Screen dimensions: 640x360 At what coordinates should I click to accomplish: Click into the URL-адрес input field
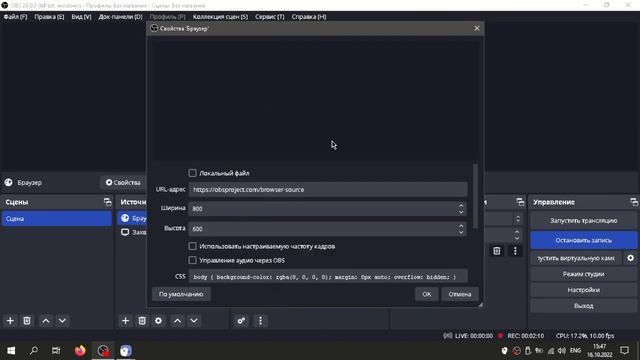tap(328, 189)
